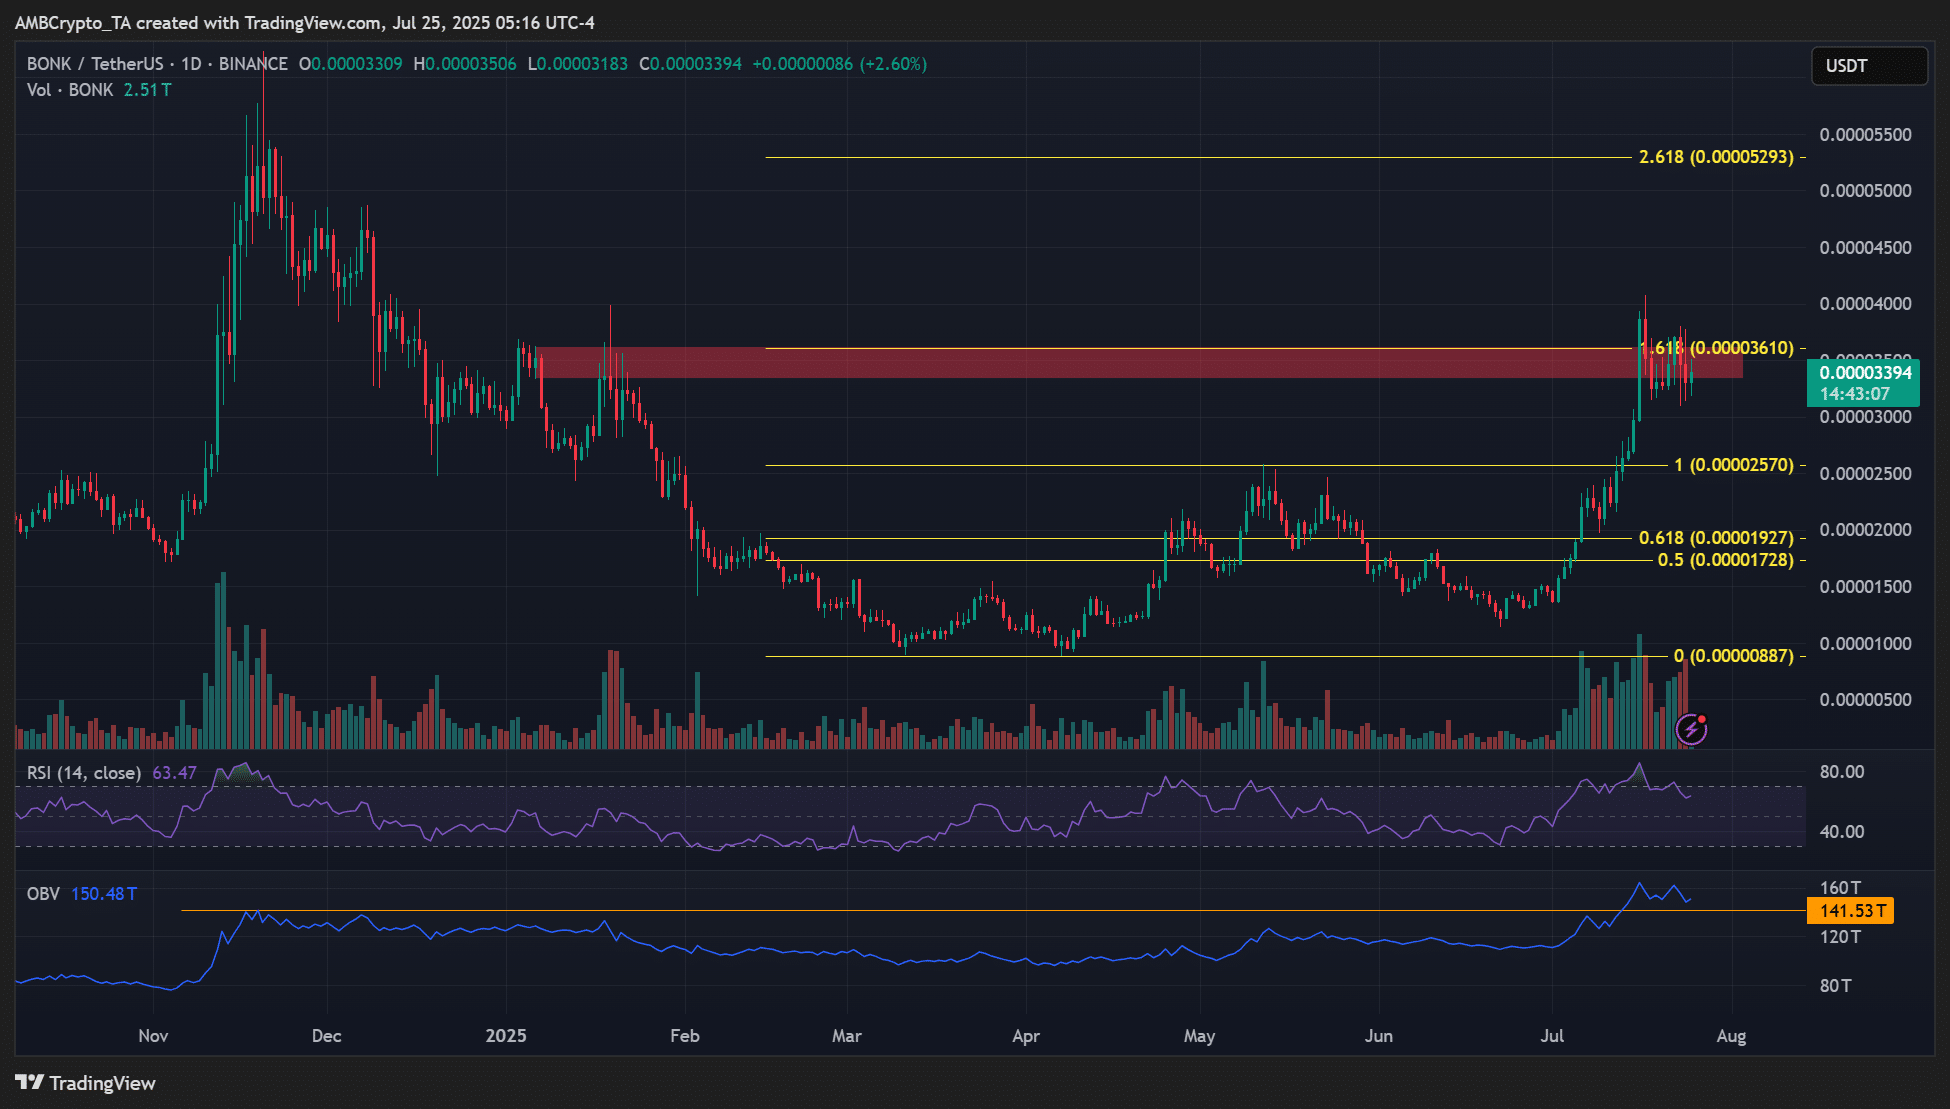Open the USDT currency selector
Viewport: 1950px width, 1109px height.
1868,66
